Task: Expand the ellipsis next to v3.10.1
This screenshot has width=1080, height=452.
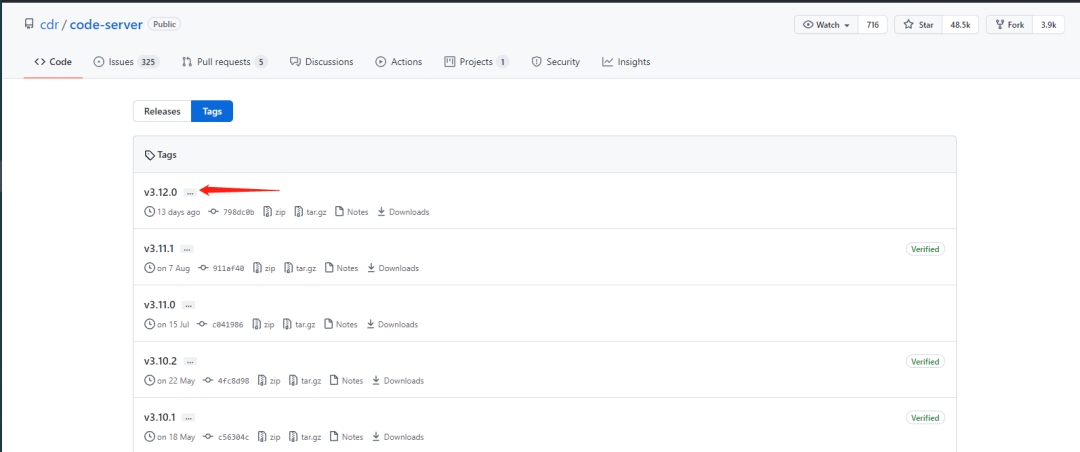Action: point(189,418)
